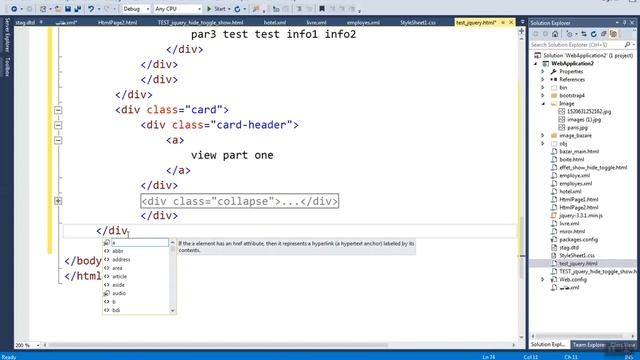The image size is (640, 360).
Task: Click the Pending Changes Filter icon
Action: click(x=569, y=34)
